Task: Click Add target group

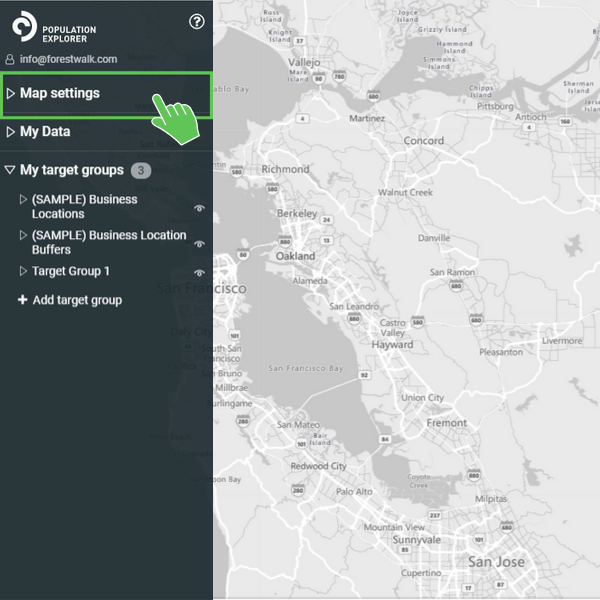Action: pyautogui.click(x=77, y=300)
